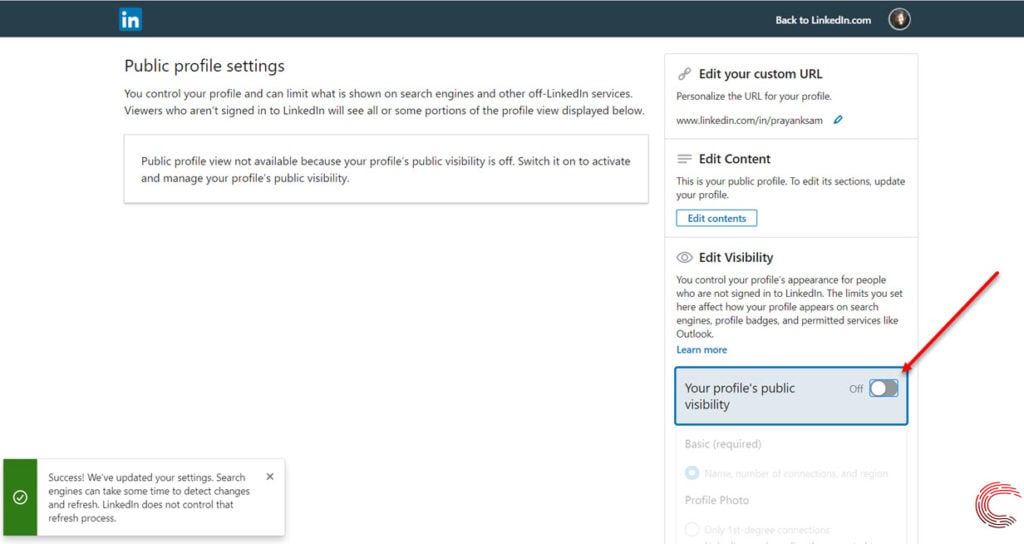Screen dimensions: 1024x544
Task: Click the Profile Photo label
Action: (x=716, y=500)
